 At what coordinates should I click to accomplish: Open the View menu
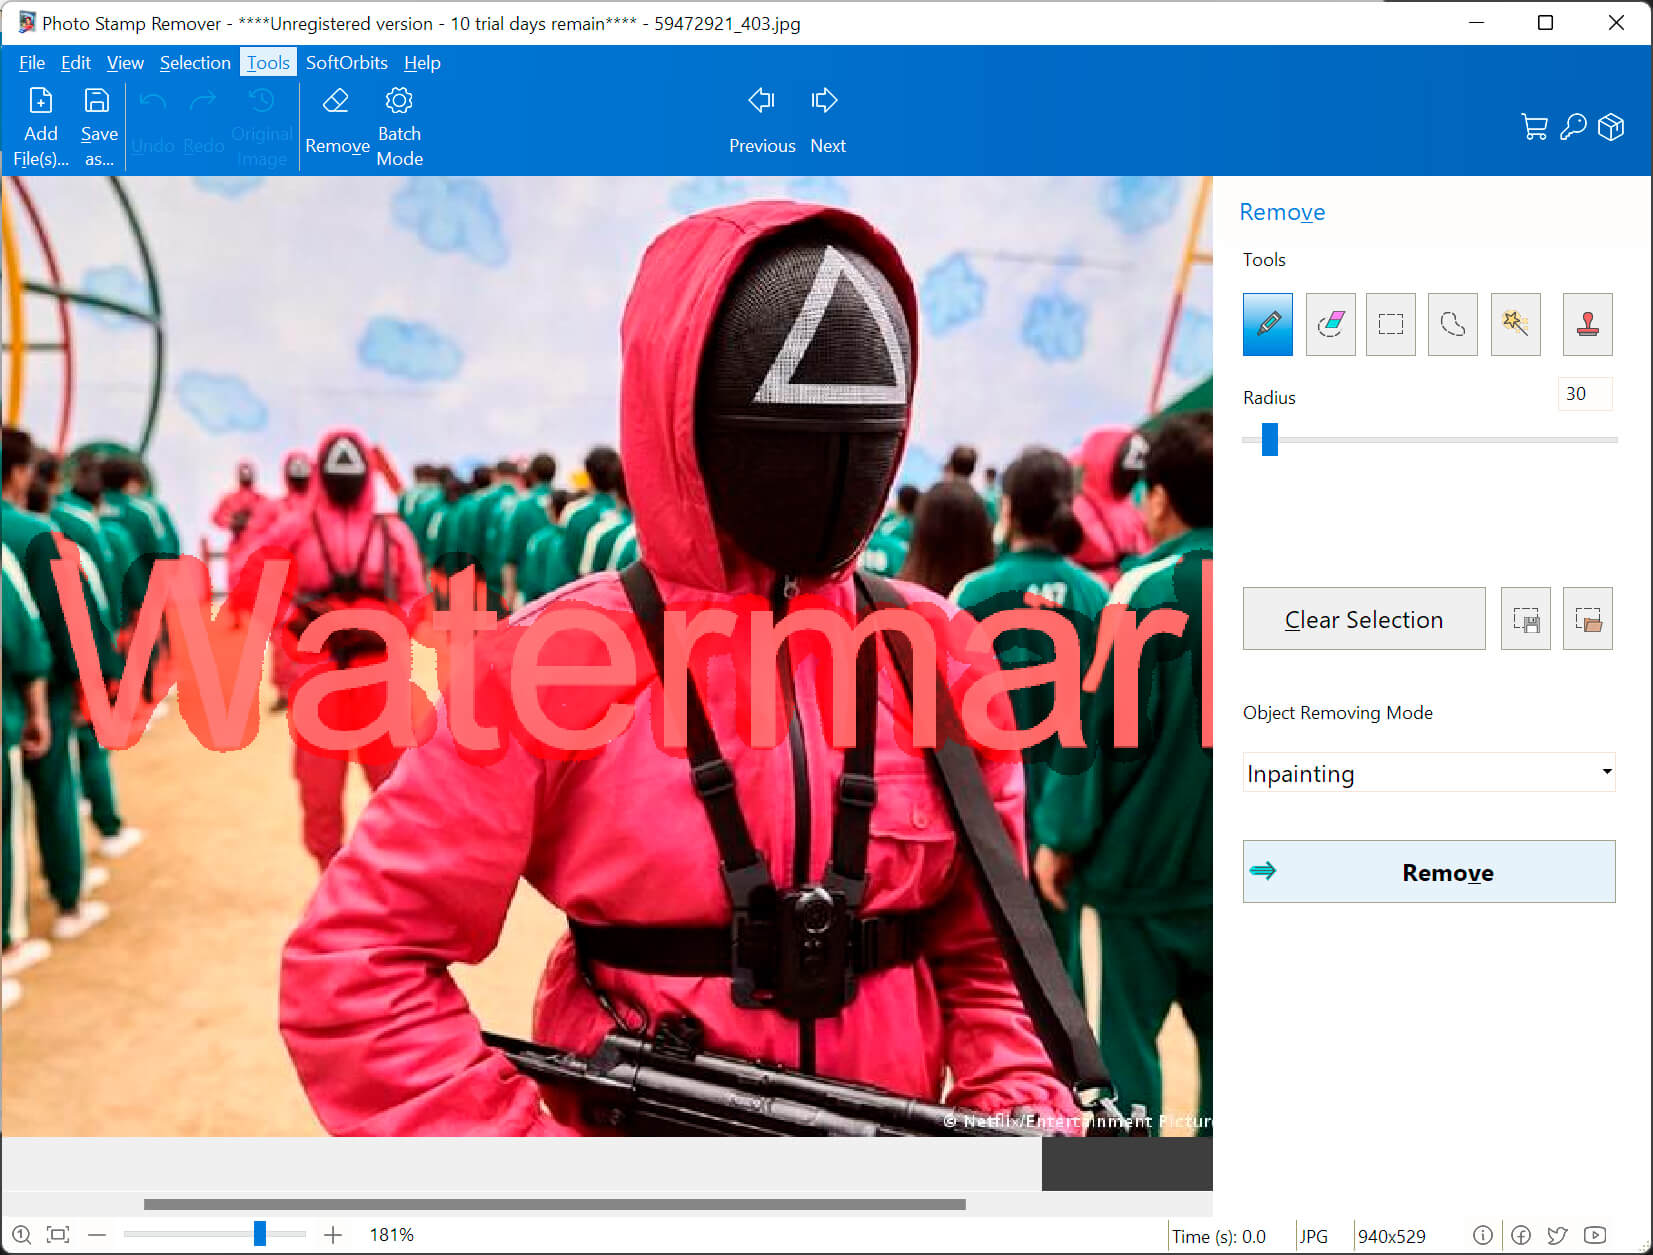click(x=125, y=62)
